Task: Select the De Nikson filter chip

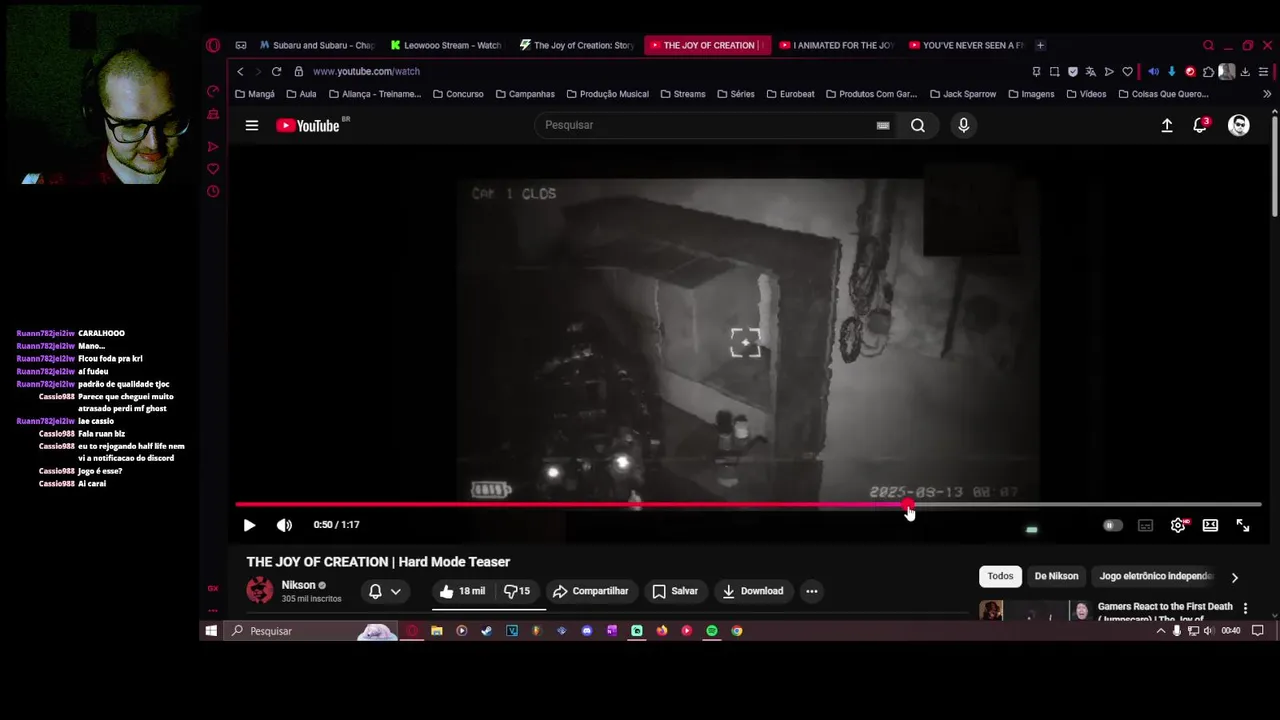Action: (x=1056, y=576)
